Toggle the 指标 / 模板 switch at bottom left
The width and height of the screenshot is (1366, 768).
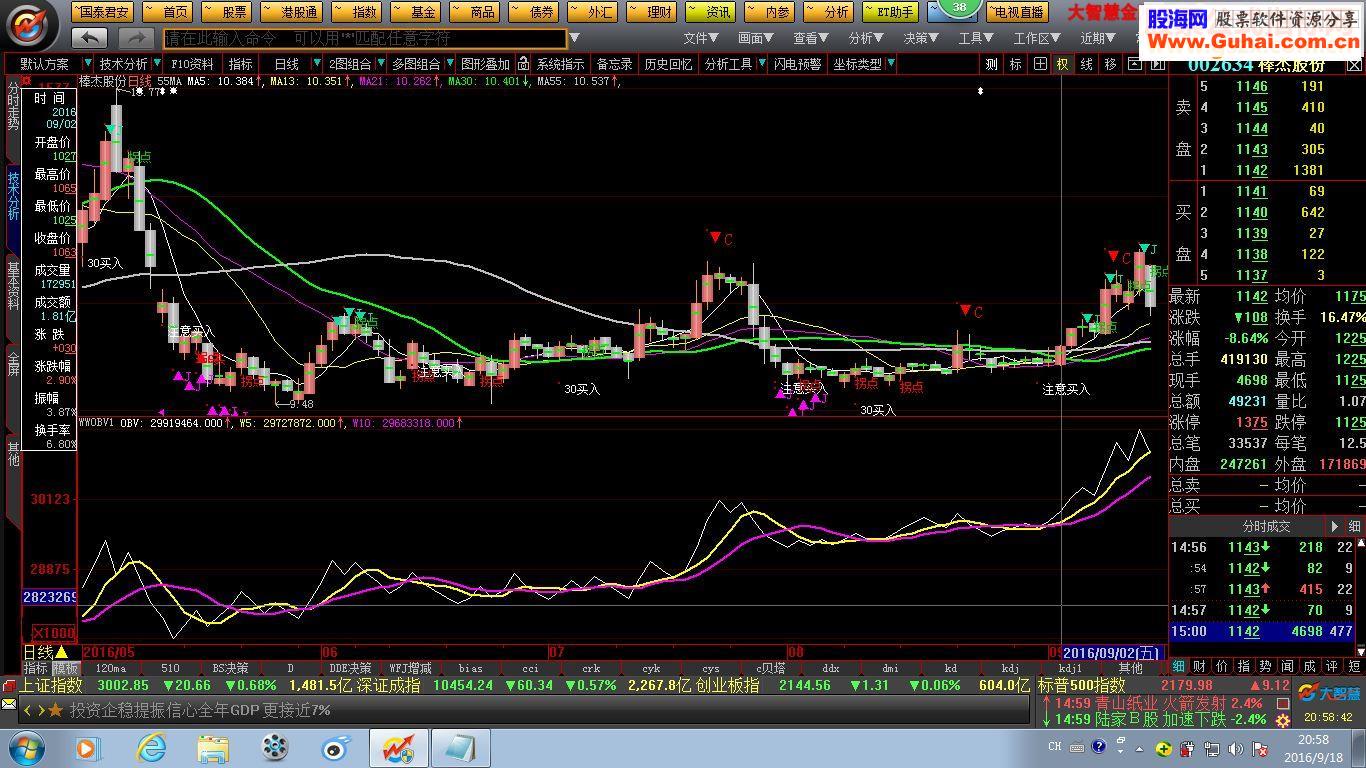[x=51, y=668]
